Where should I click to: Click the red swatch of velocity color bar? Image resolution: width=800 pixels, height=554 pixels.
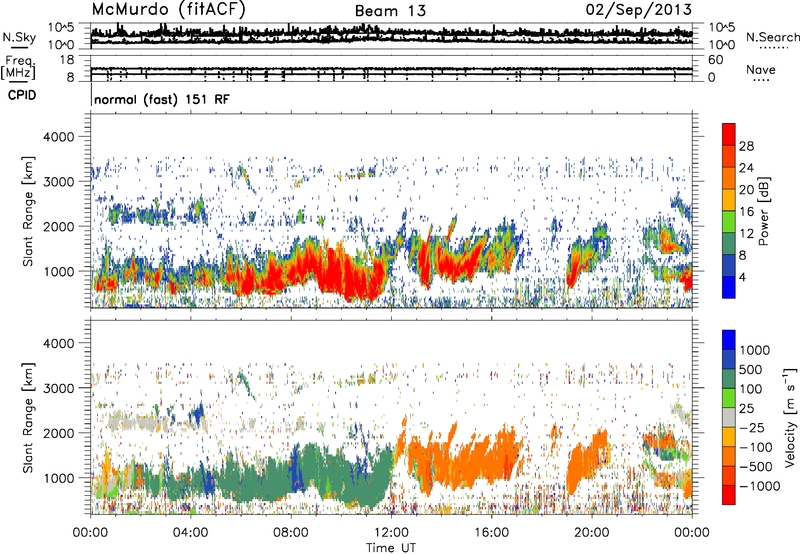click(x=729, y=495)
